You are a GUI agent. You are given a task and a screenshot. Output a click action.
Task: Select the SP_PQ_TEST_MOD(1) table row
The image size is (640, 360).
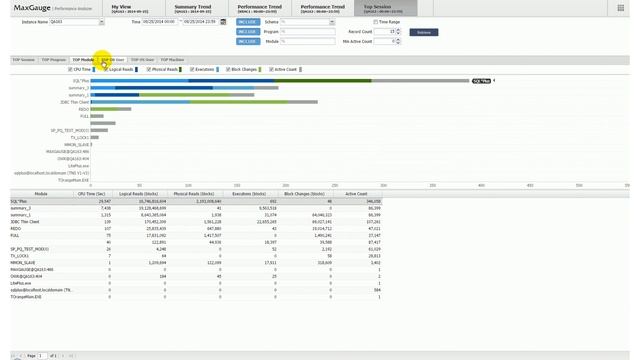pyautogui.click(x=196, y=249)
